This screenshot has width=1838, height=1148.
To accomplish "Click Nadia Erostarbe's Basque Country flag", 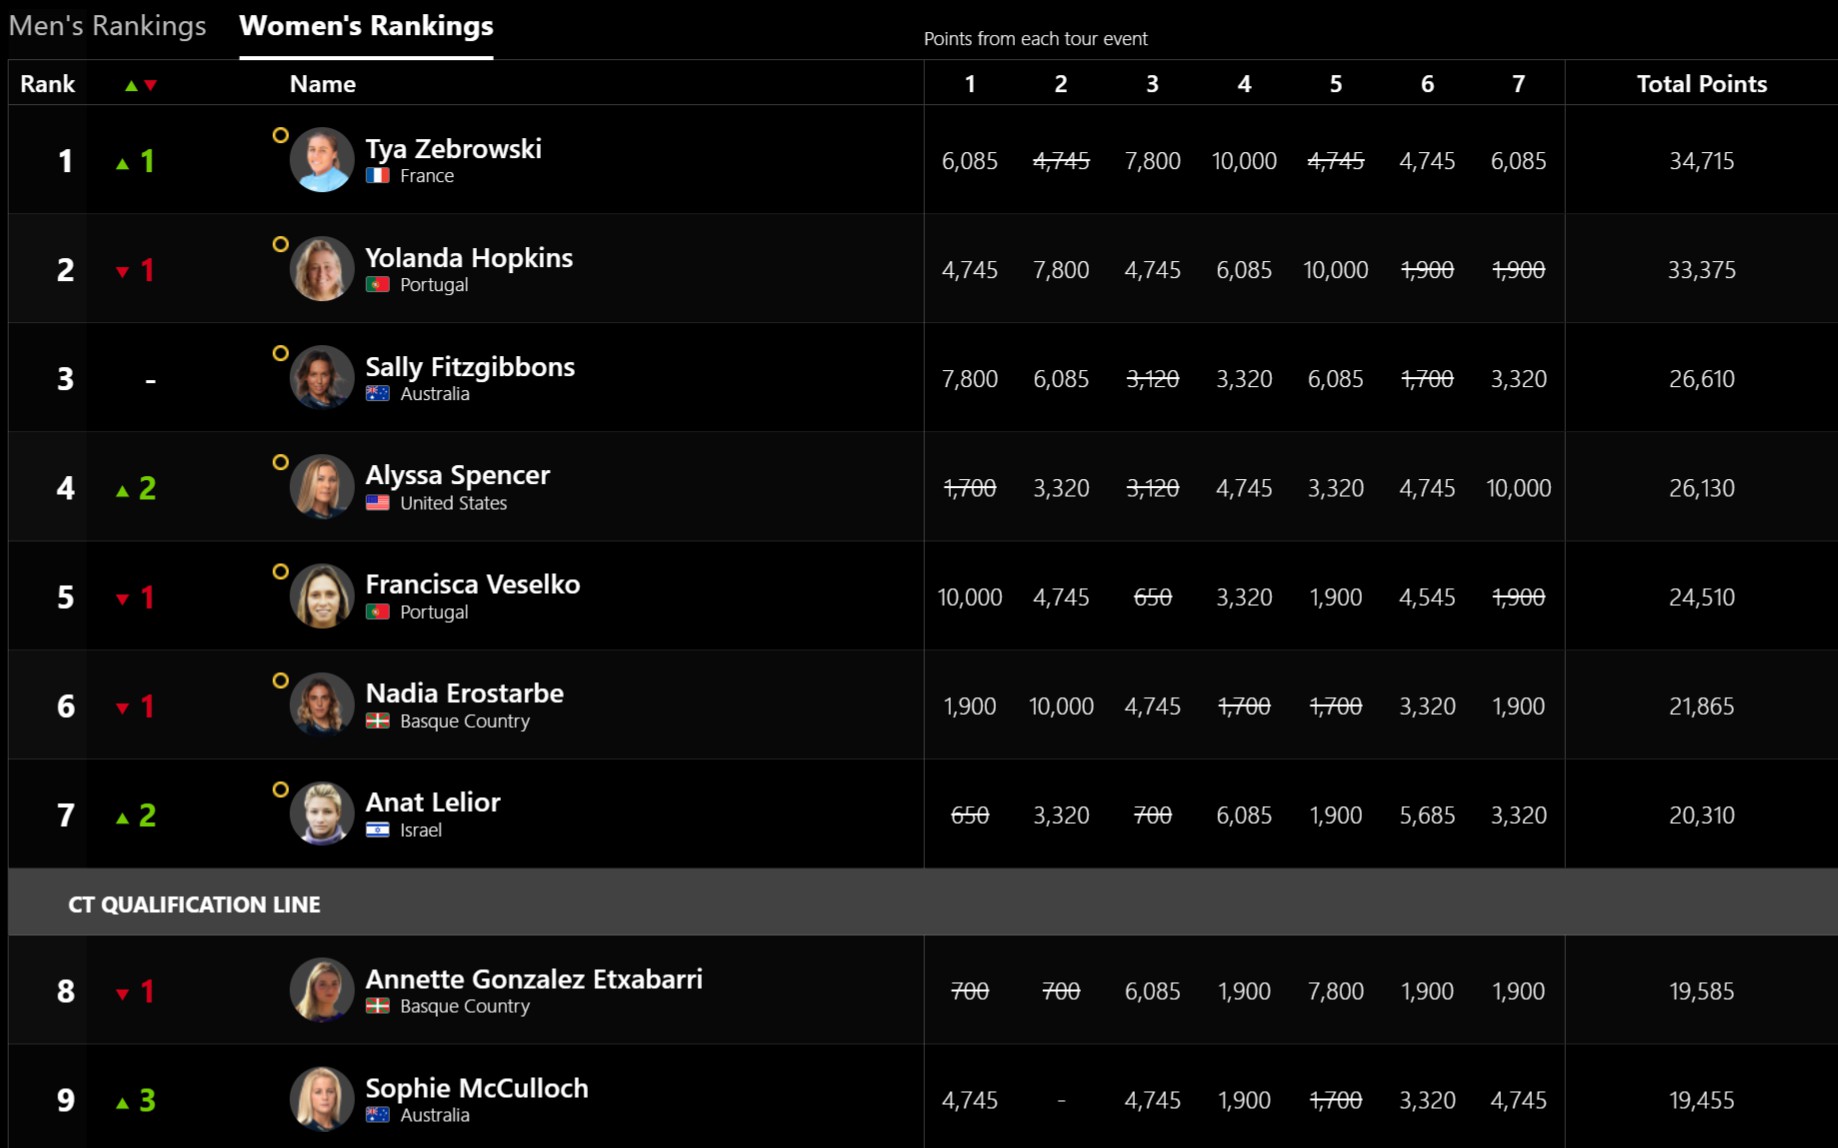I will pyautogui.click(x=377, y=721).
